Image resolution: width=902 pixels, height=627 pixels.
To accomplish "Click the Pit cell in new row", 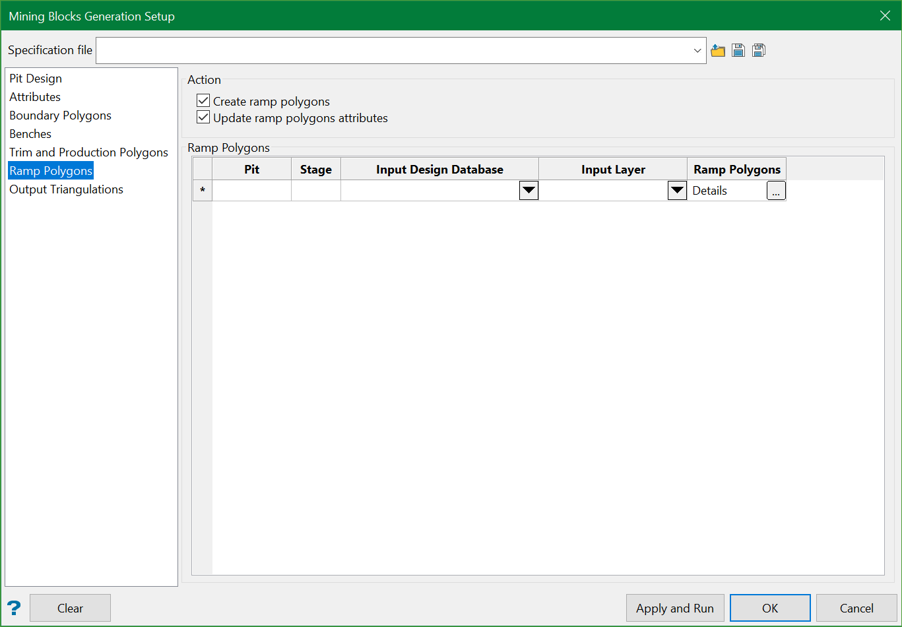I will point(252,191).
